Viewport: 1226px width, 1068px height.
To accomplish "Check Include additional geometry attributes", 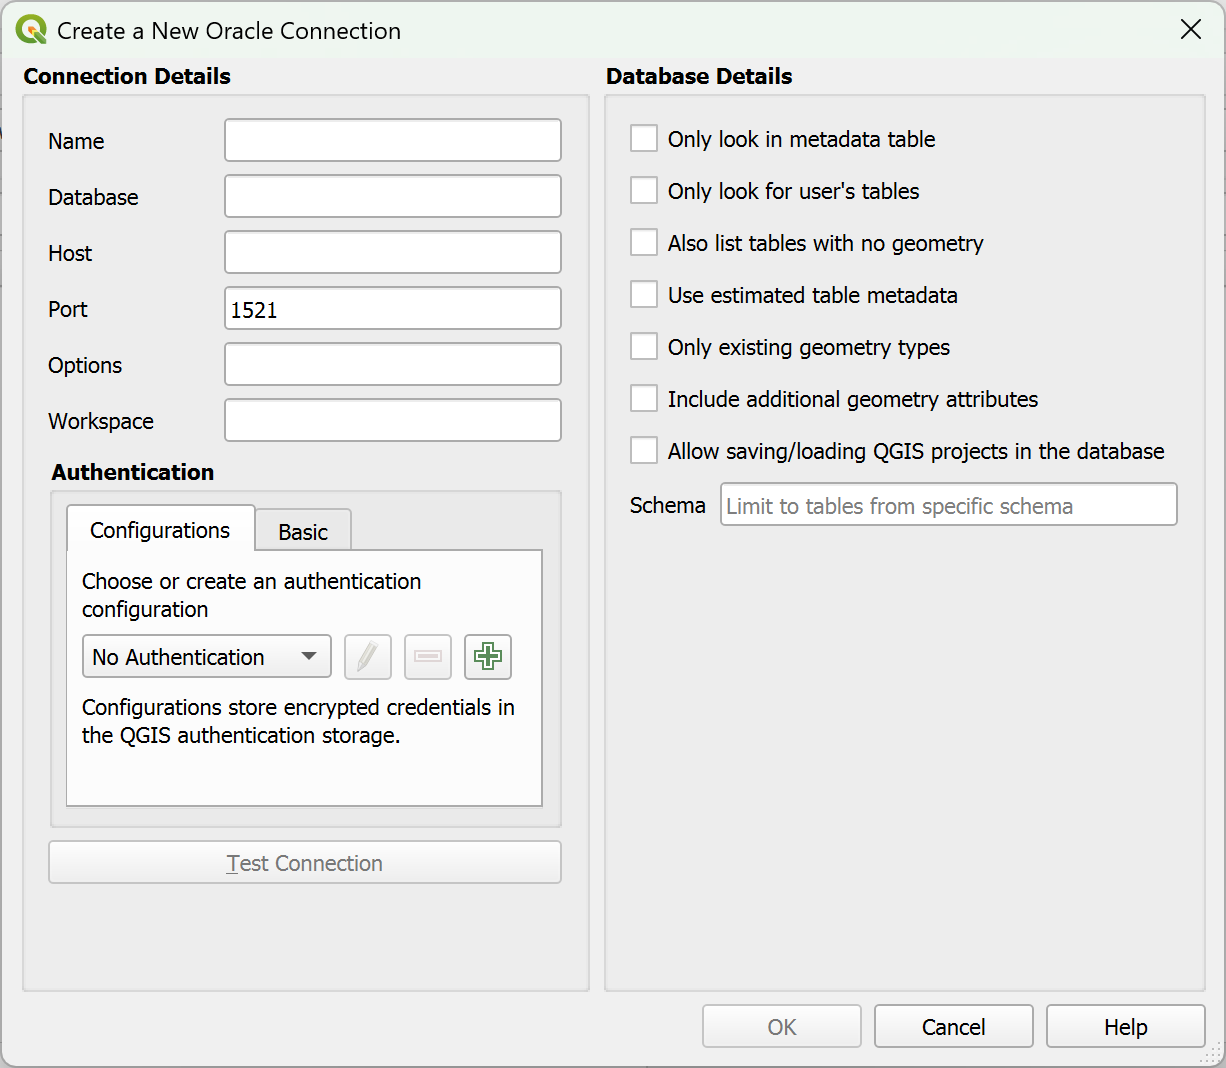I will 644,399.
